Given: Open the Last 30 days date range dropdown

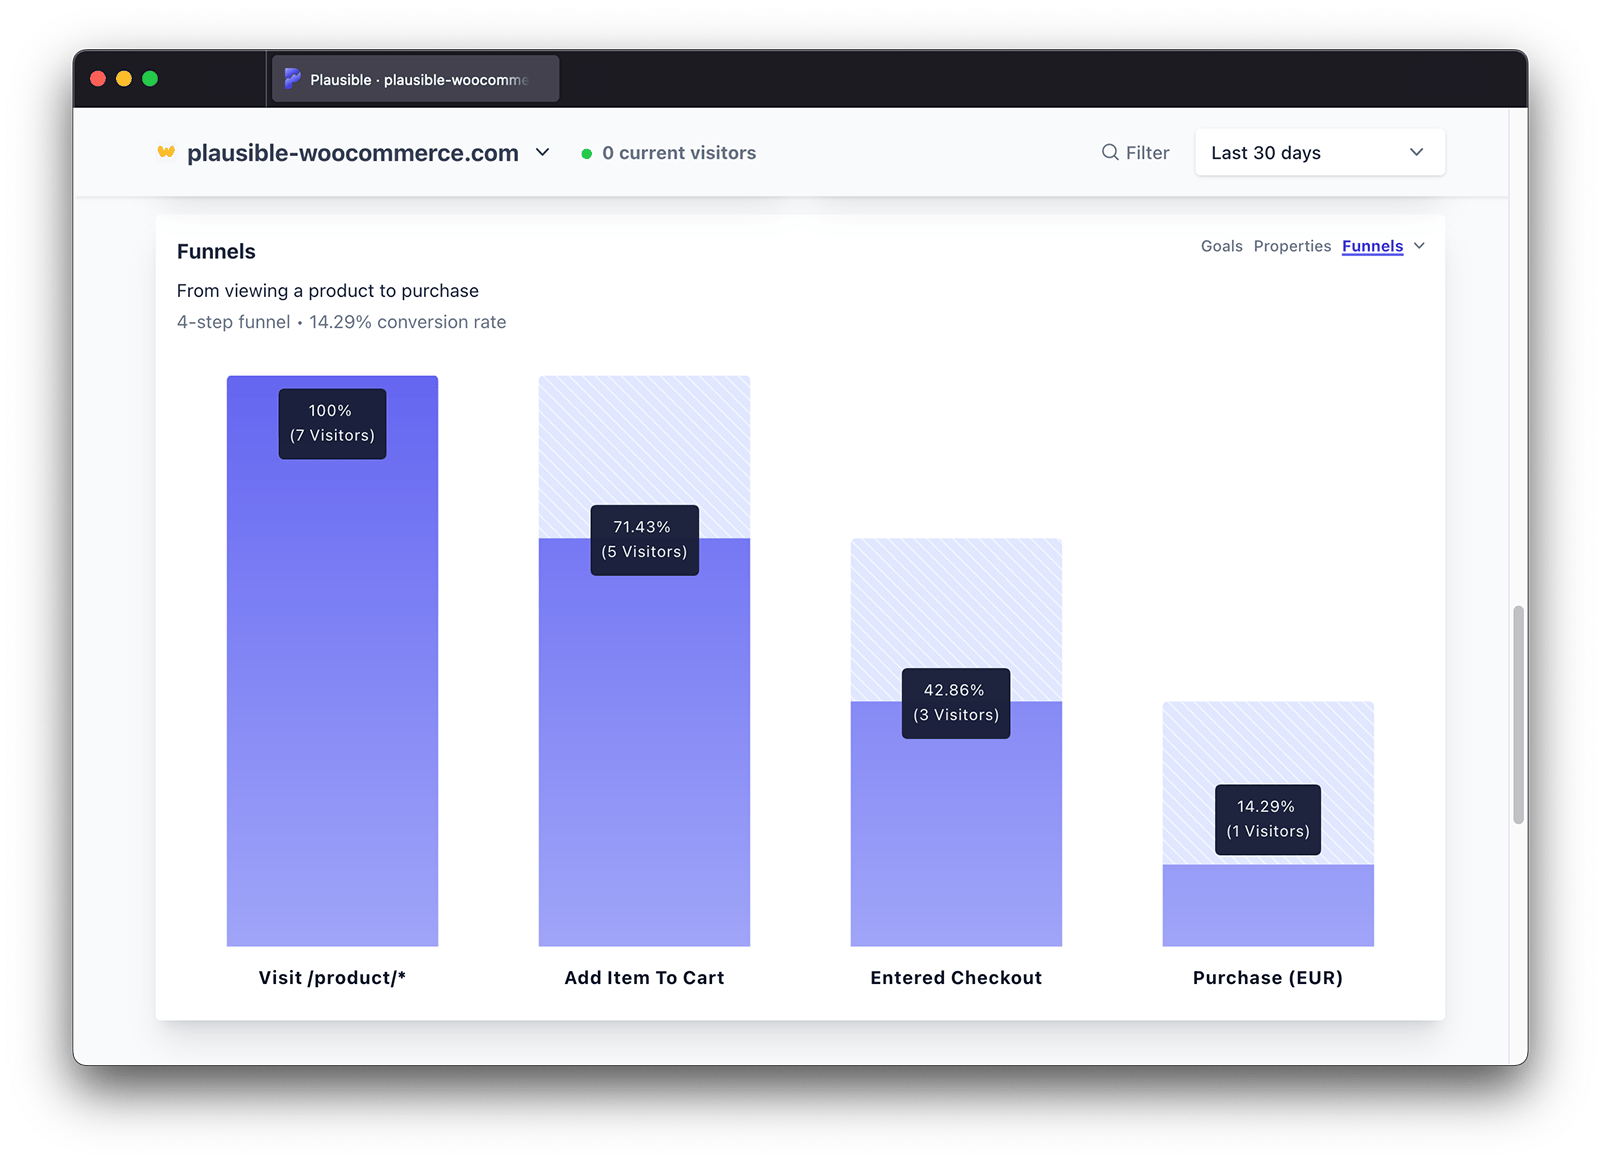Looking at the screenshot, I should click(x=1319, y=152).
